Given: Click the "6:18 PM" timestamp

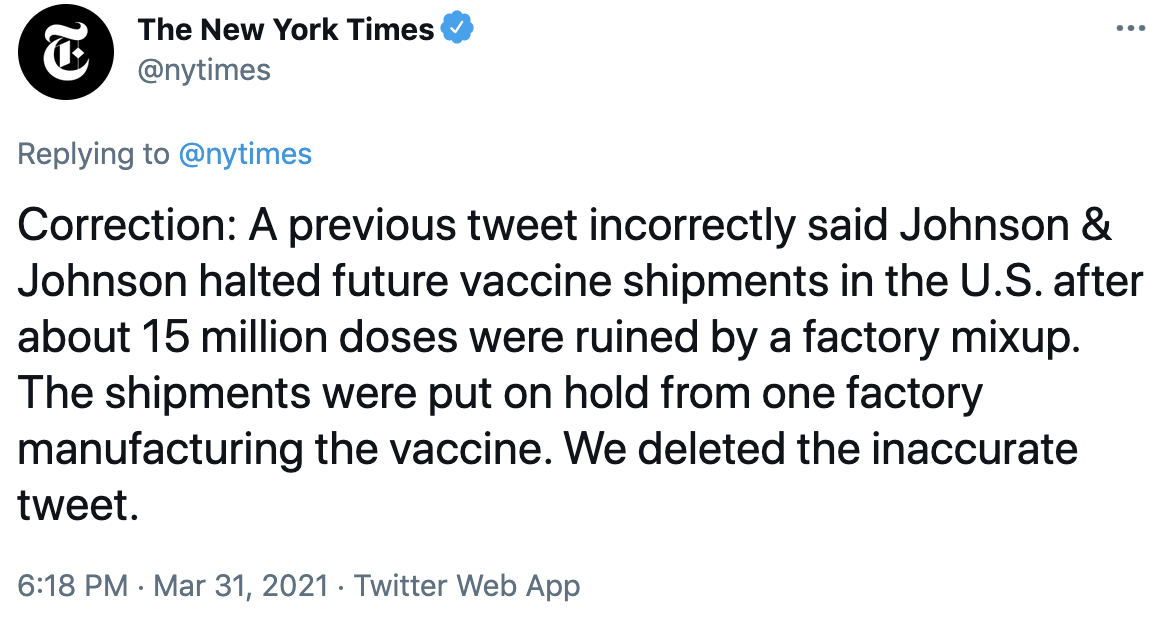Looking at the screenshot, I should [72, 585].
